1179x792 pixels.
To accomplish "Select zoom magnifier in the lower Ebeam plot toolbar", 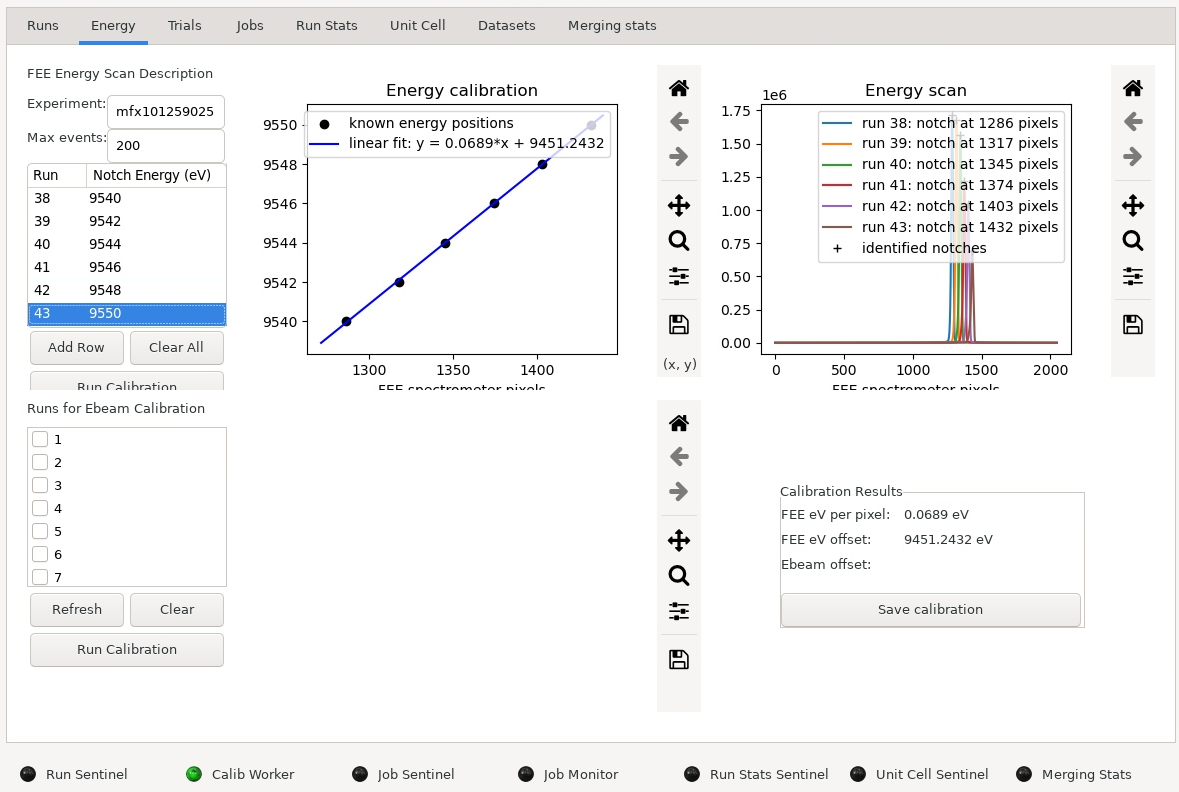I will [678, 575].
